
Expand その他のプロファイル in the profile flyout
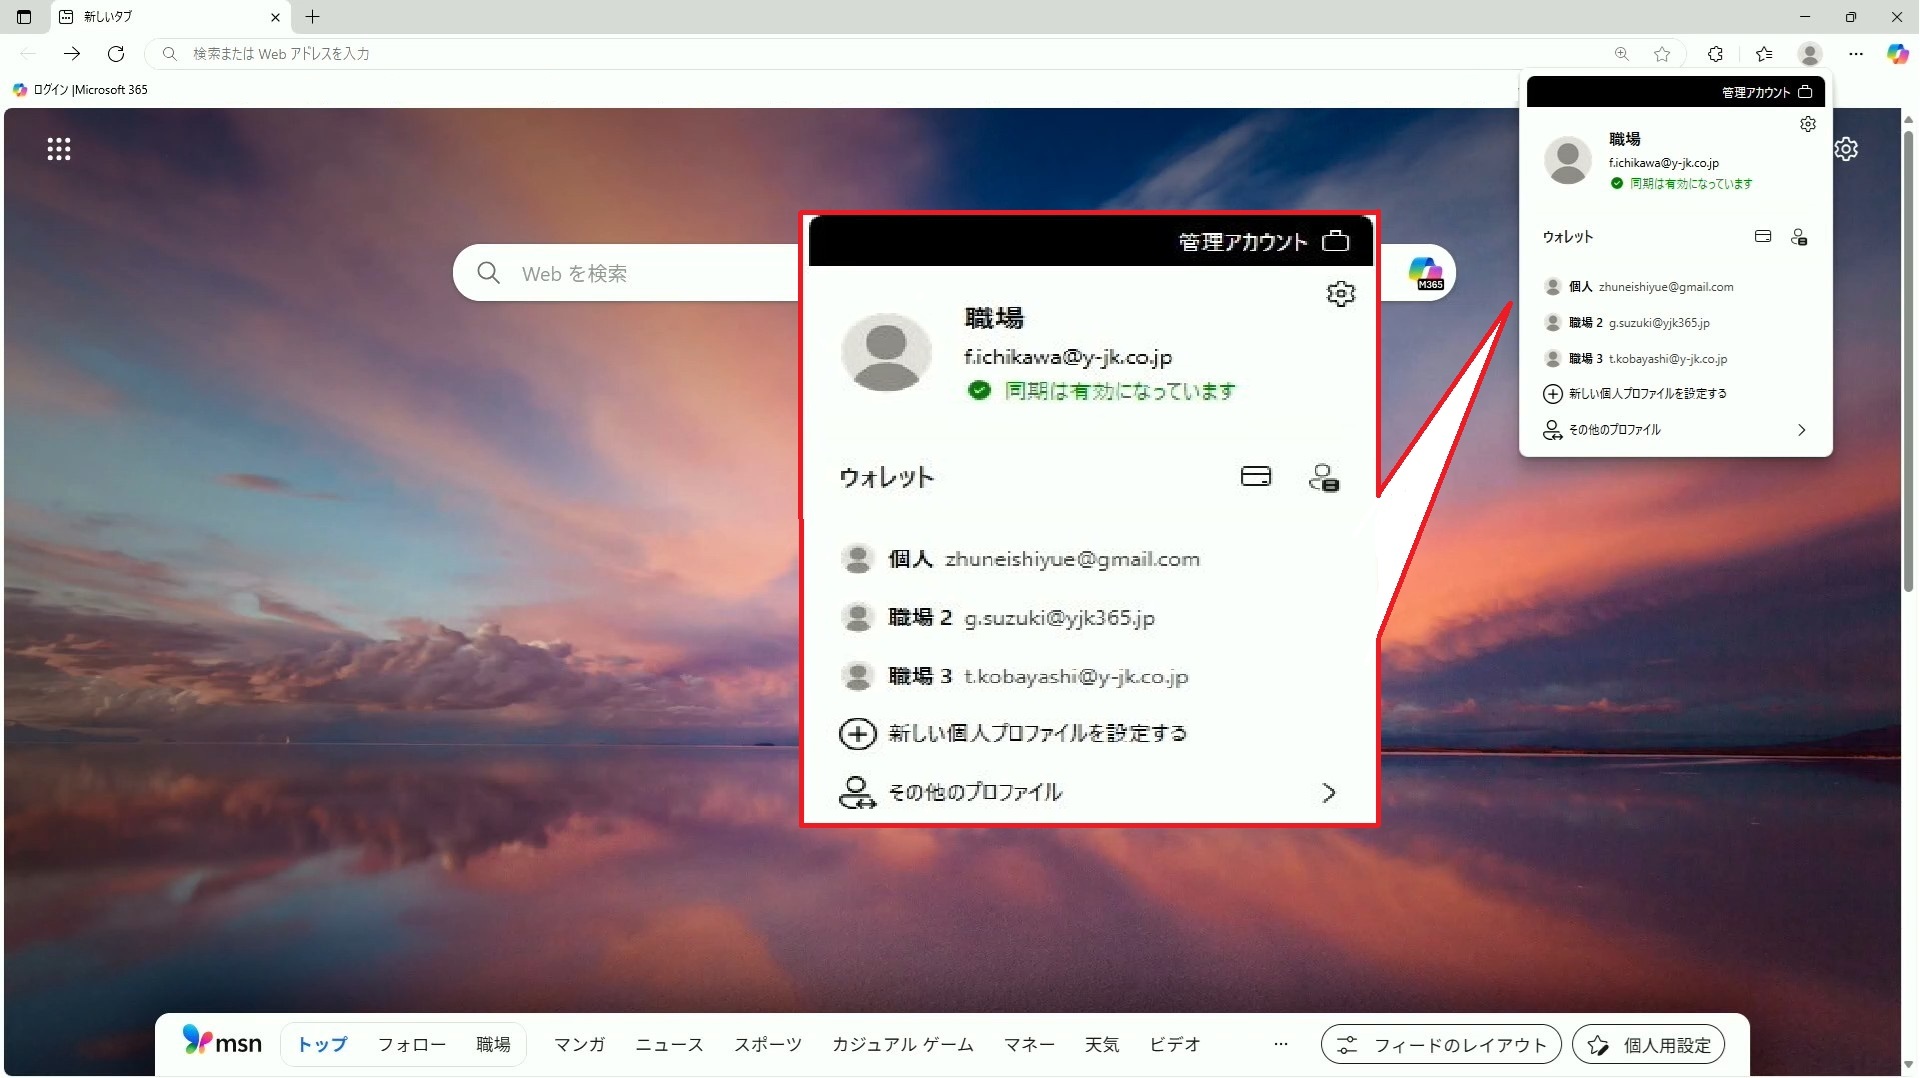tap(1675, 430)
